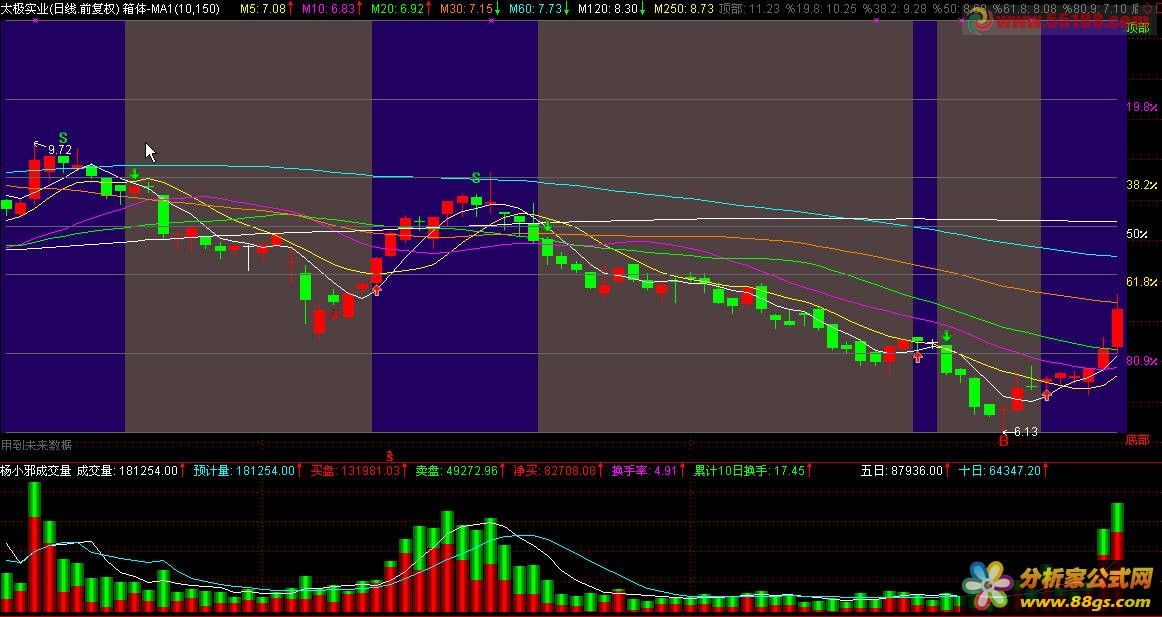Click the red up arrow beside 6.13 low
This screenshot has height=617, width=1162.
(1046, 395)
